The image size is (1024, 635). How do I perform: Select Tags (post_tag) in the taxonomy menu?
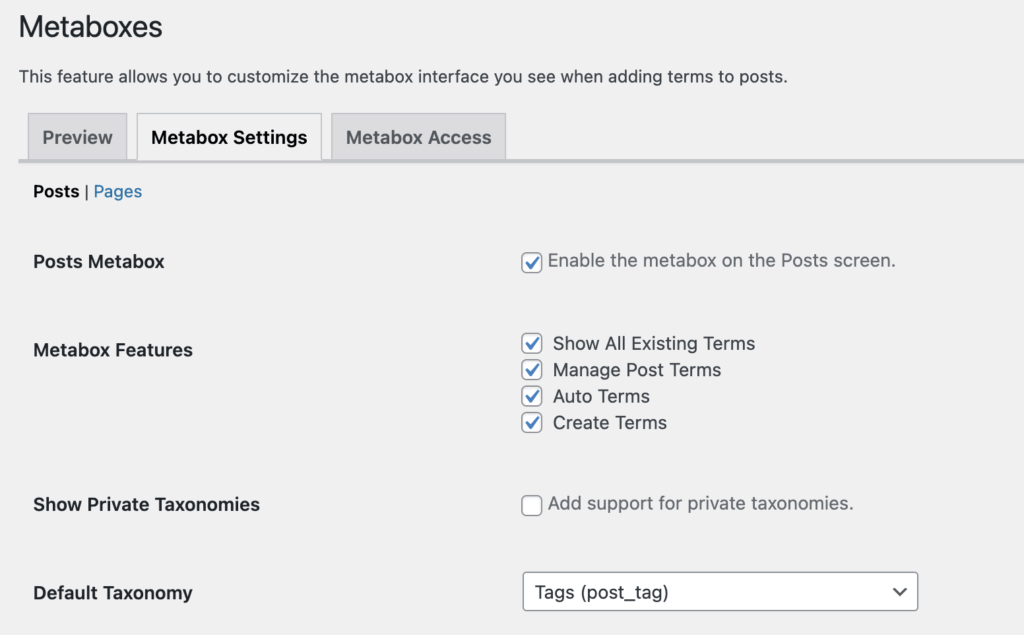point(719,591)
